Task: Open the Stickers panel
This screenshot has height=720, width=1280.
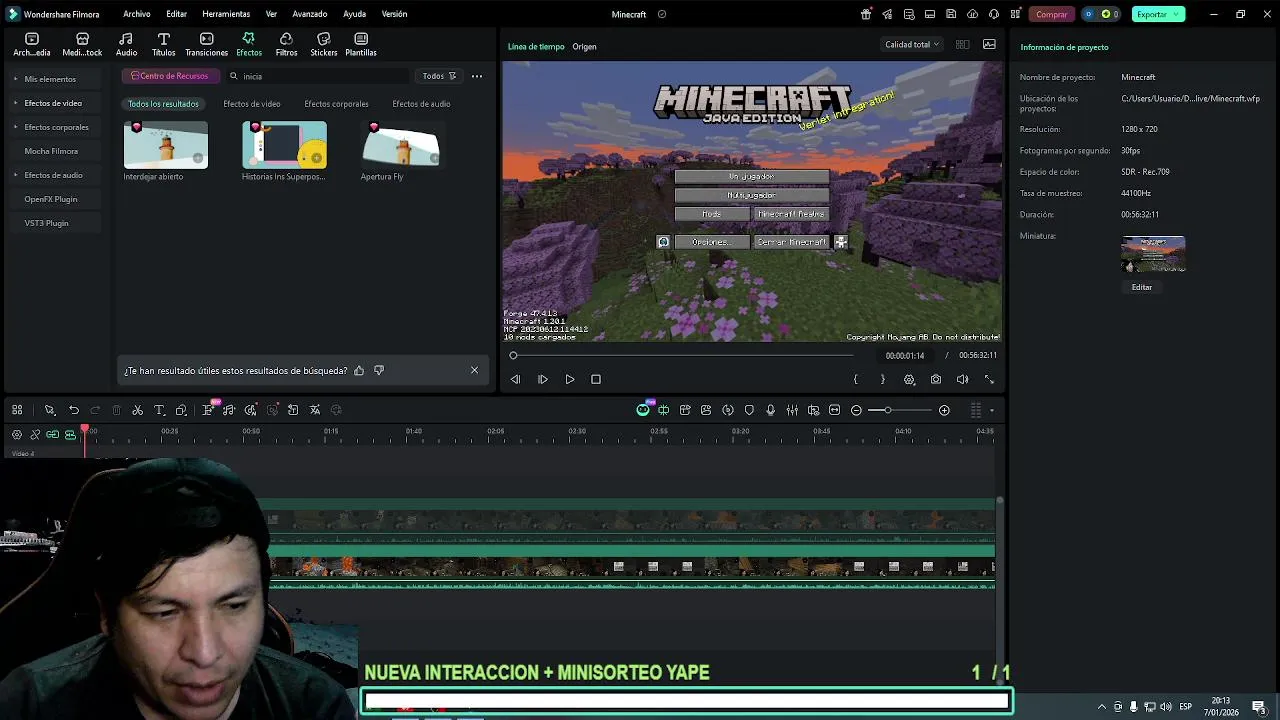Action: pyautogui.click(x=323, y=45)
